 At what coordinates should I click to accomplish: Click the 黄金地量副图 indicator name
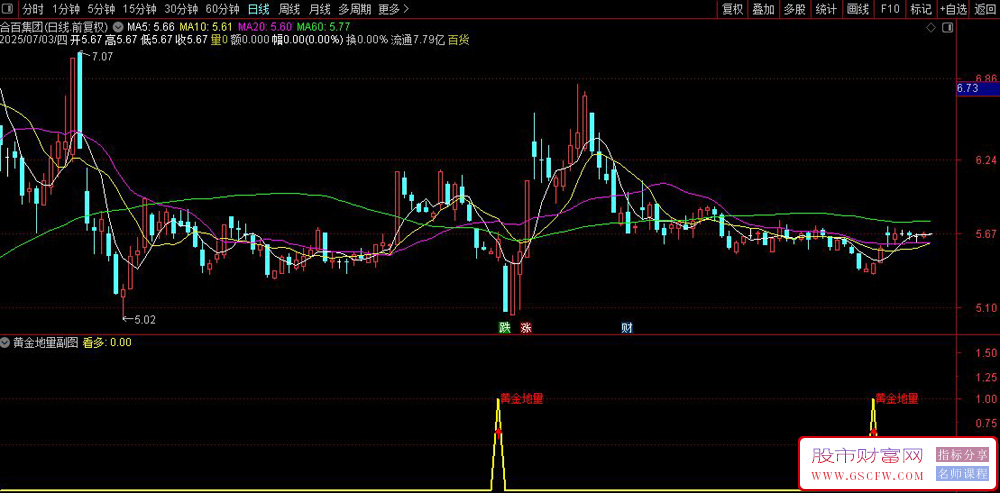point(45,342)
